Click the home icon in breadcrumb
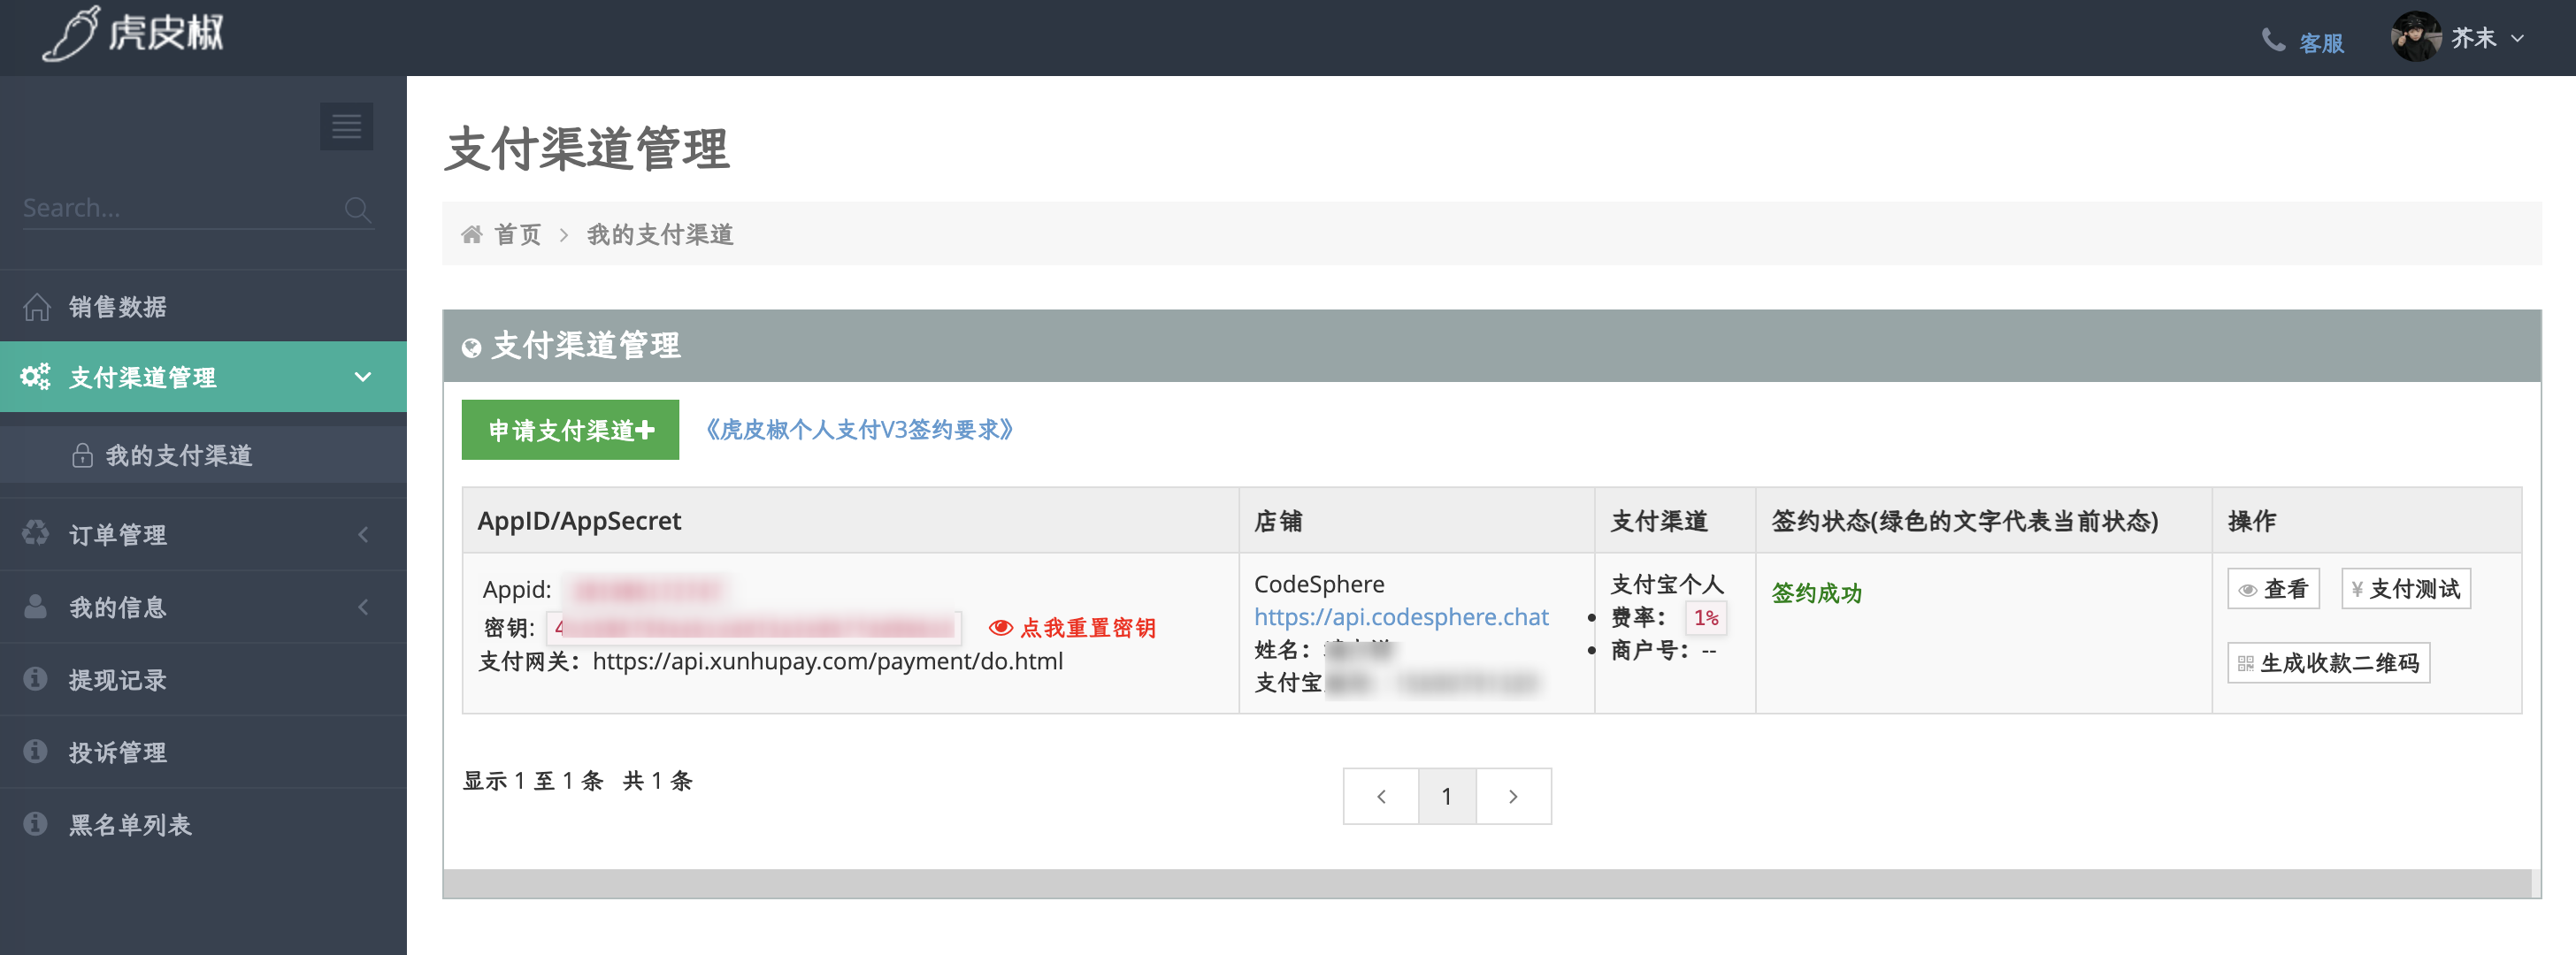Screen dimensions: 2576x955 [x=471, y=234]
